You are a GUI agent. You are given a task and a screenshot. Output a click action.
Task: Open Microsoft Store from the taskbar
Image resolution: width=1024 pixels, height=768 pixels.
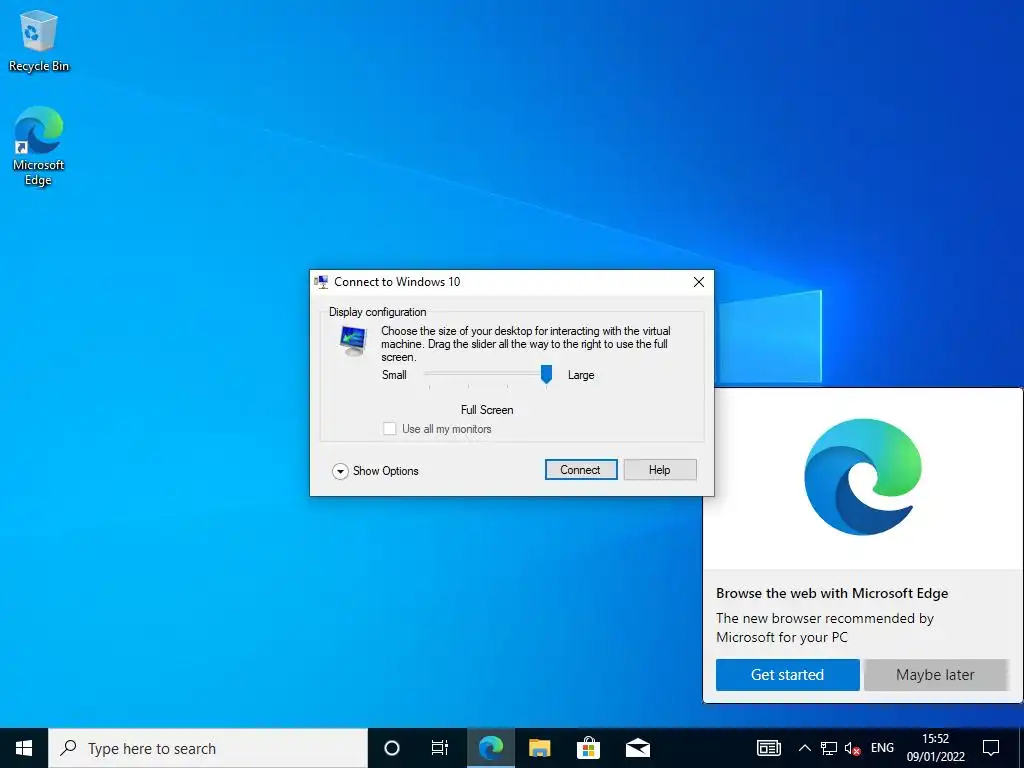point(588,748)
